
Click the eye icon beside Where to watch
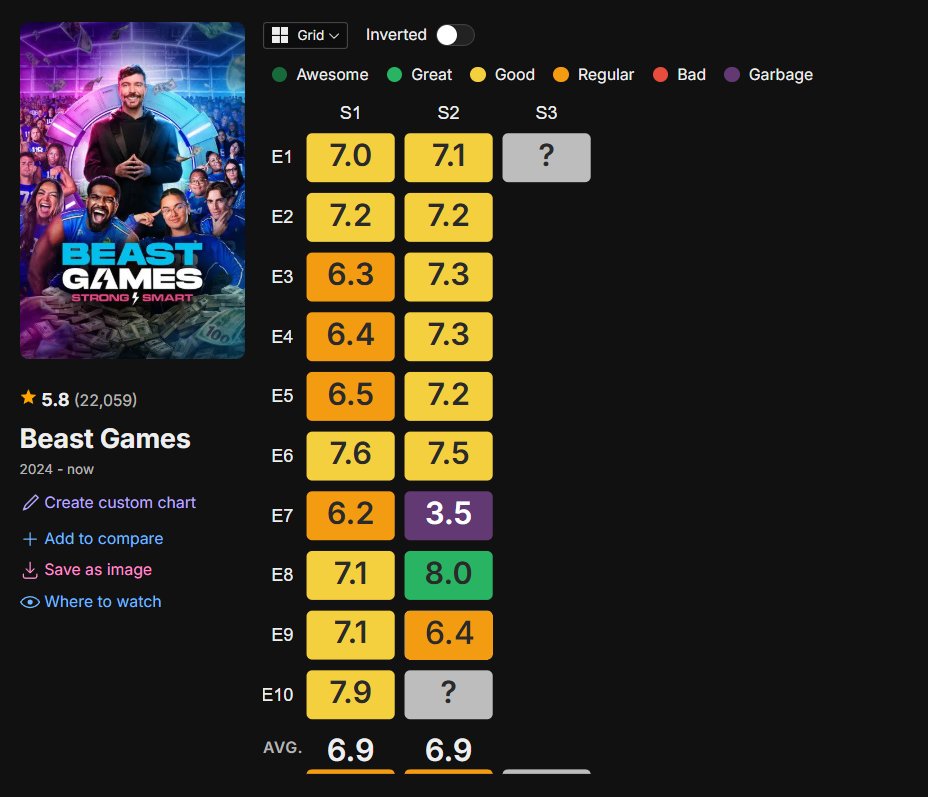click(x=30, y=602)
